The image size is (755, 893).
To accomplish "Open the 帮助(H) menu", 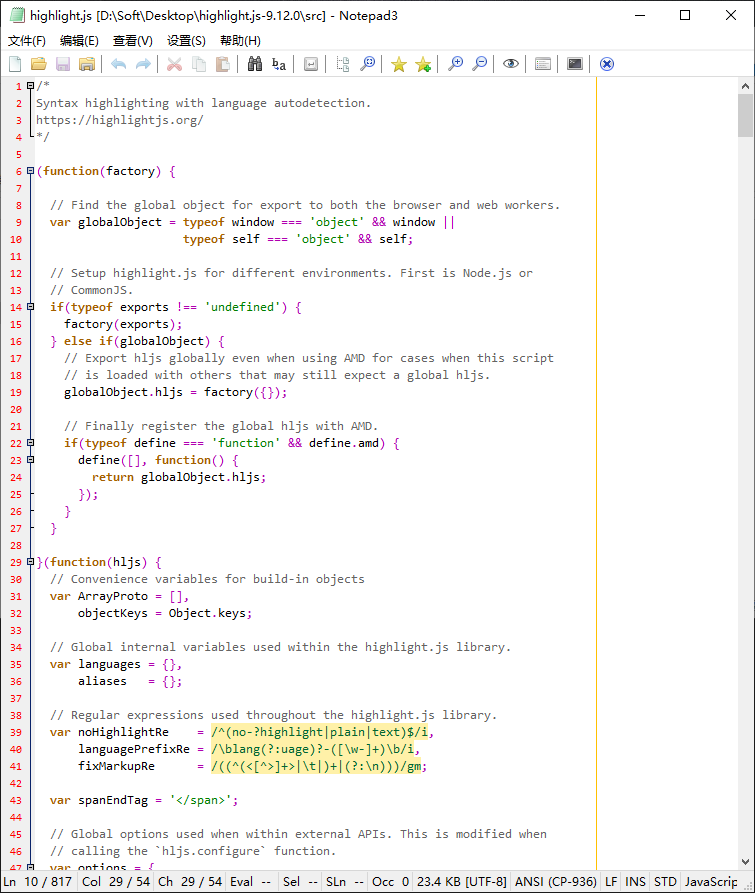I will 240,41.
